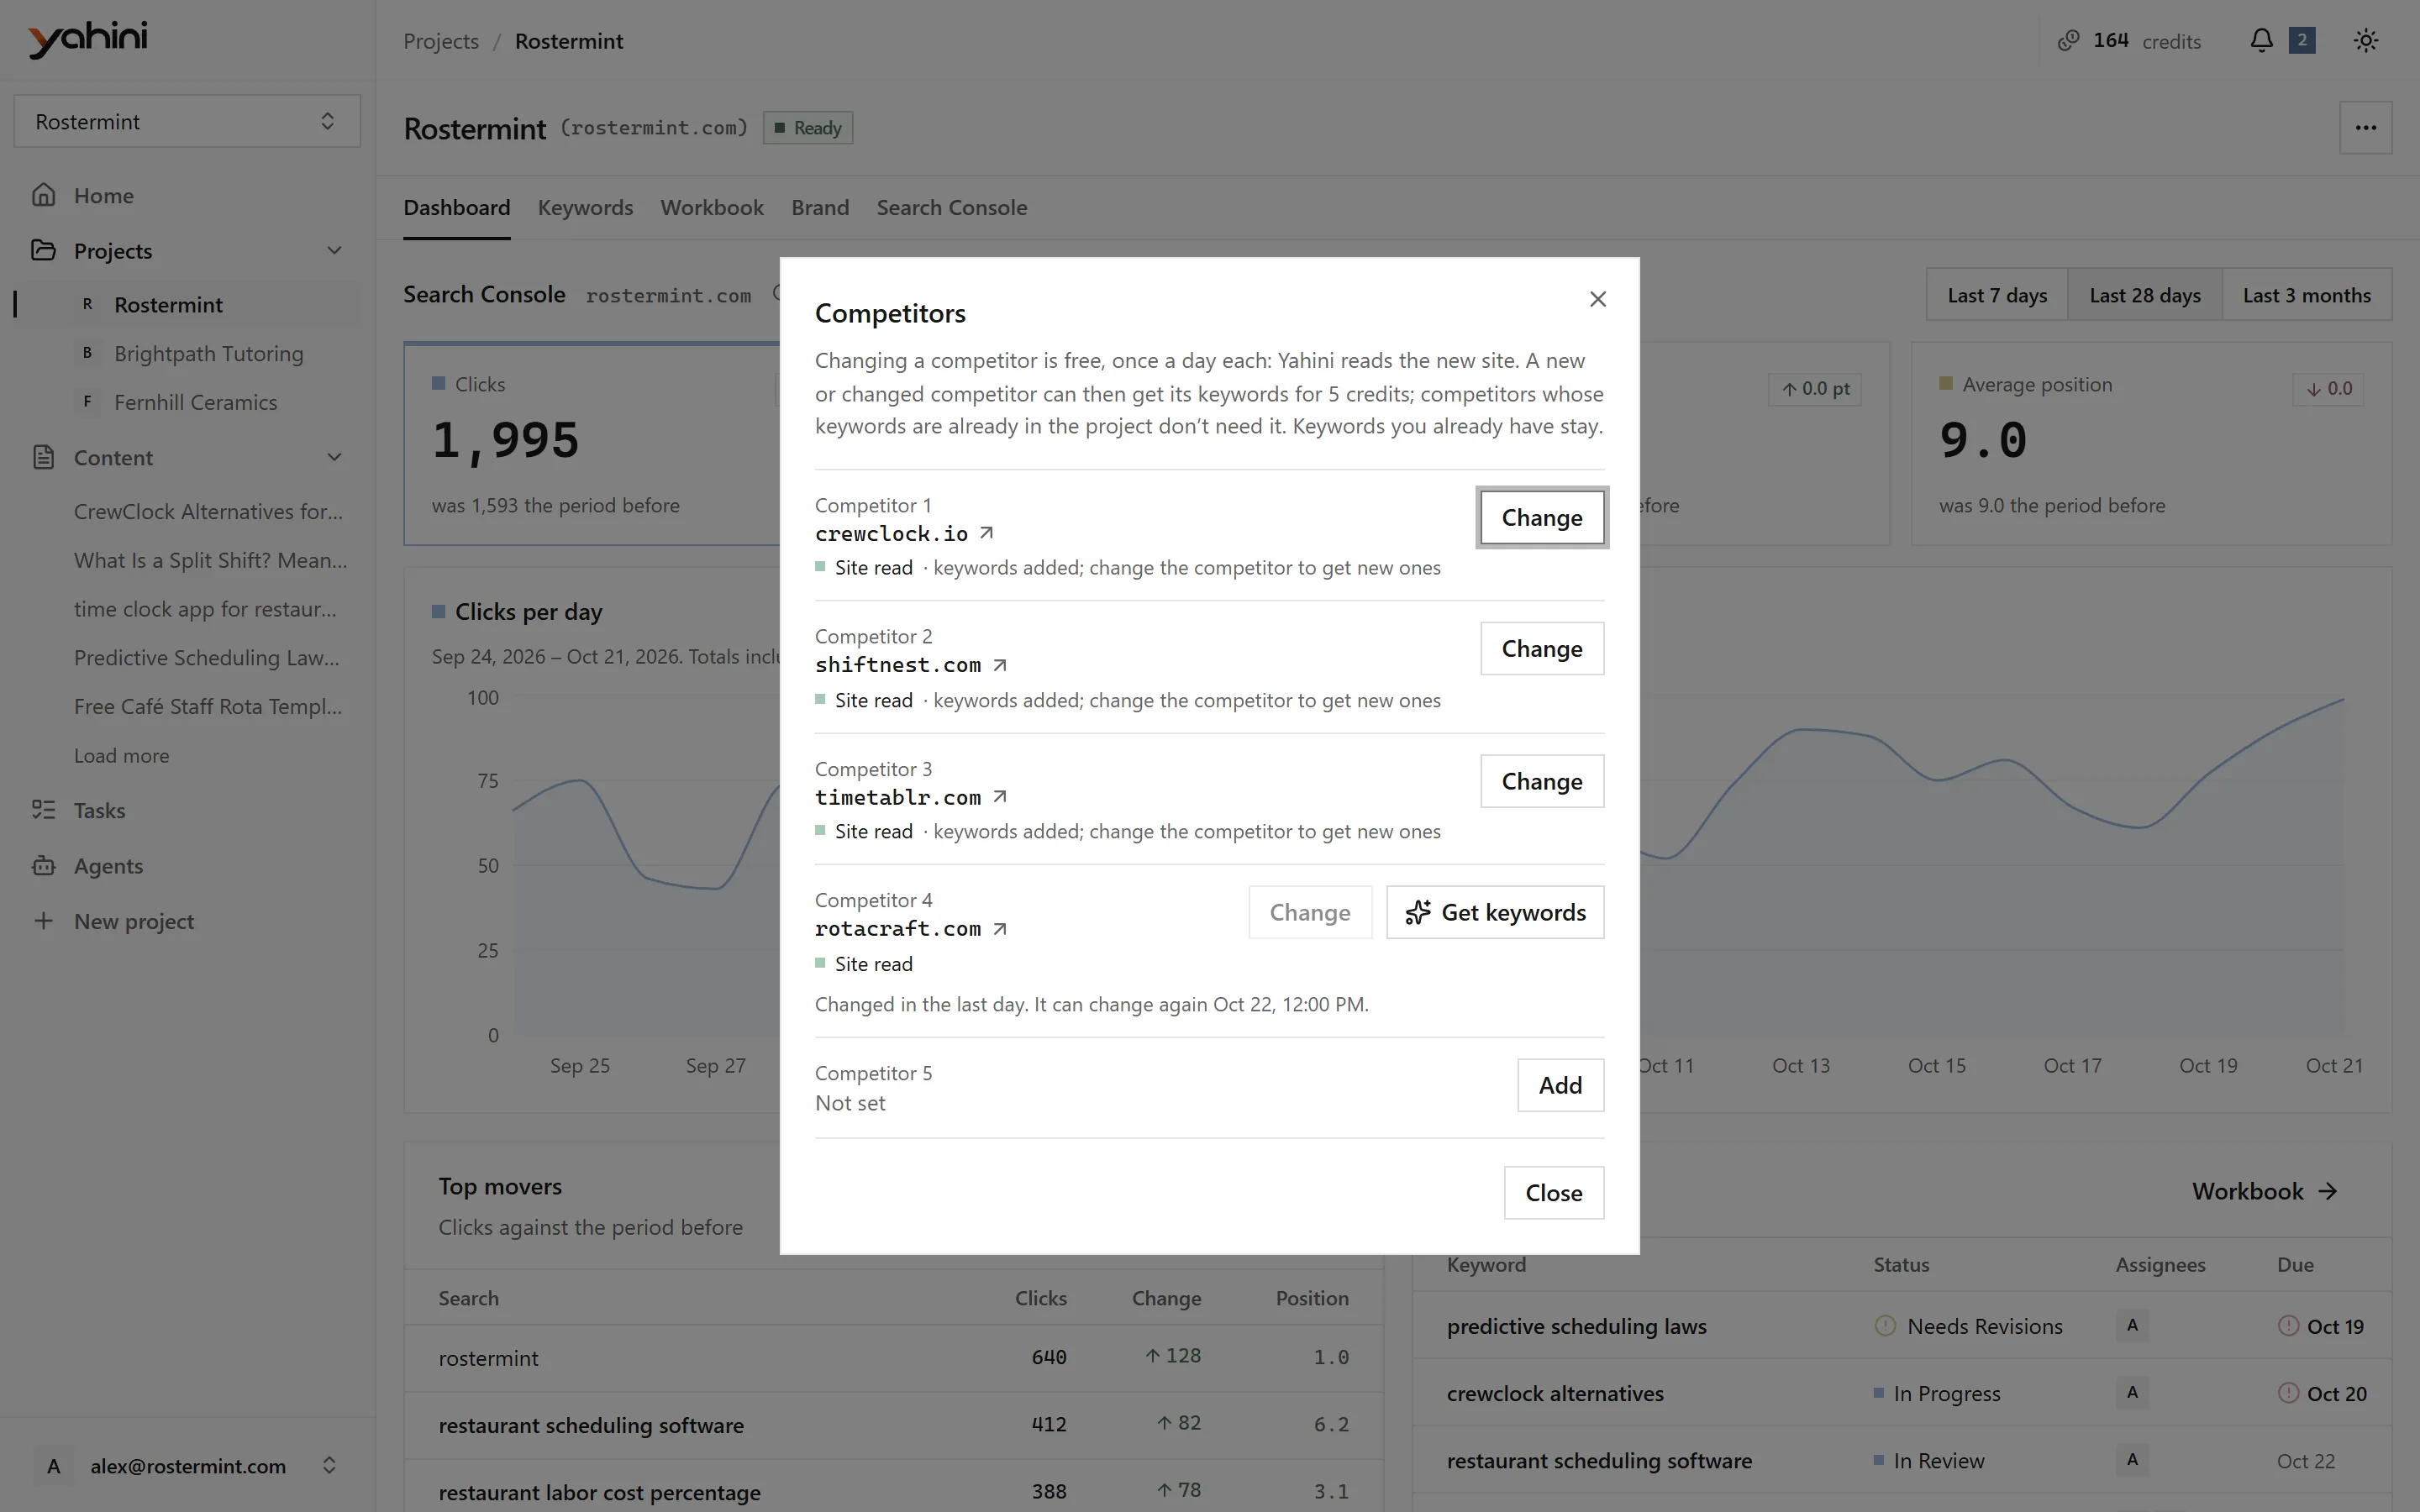Click the plus icon for New project

coord(43,921)
